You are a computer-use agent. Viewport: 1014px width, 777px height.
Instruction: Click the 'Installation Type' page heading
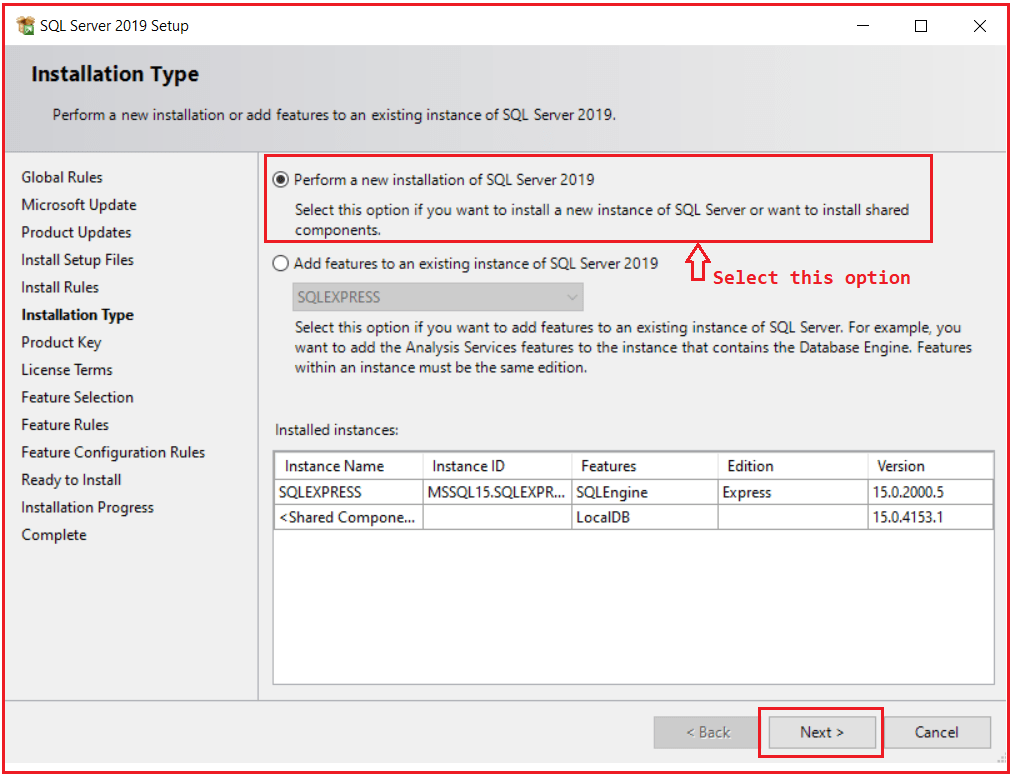115,74
